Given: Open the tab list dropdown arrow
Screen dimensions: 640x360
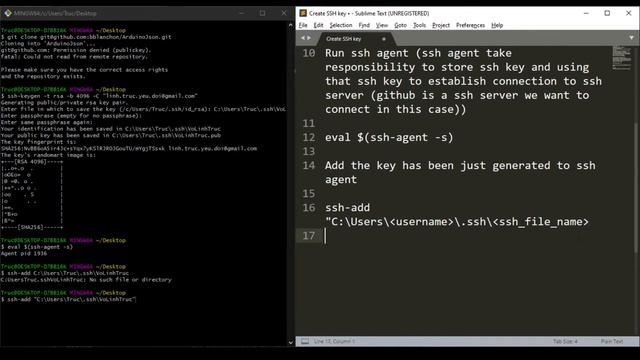Looking at the screenshot, I should (631, 38).
